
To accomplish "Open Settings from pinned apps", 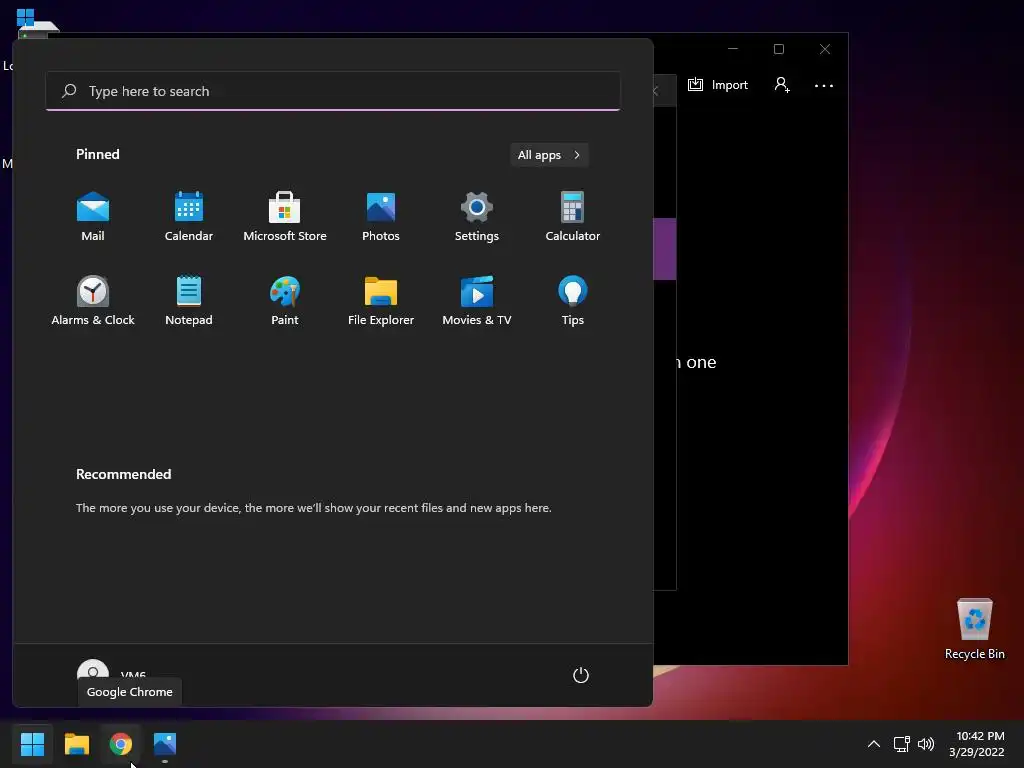I will point(477,217).
